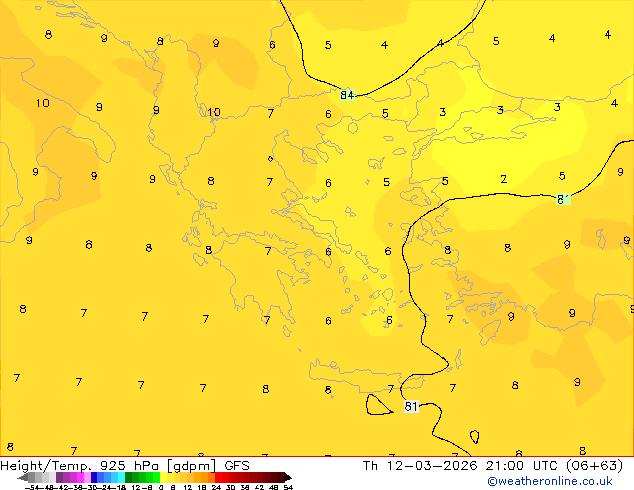
Task: Click the 24 label on the color scale
Action: 216,487
